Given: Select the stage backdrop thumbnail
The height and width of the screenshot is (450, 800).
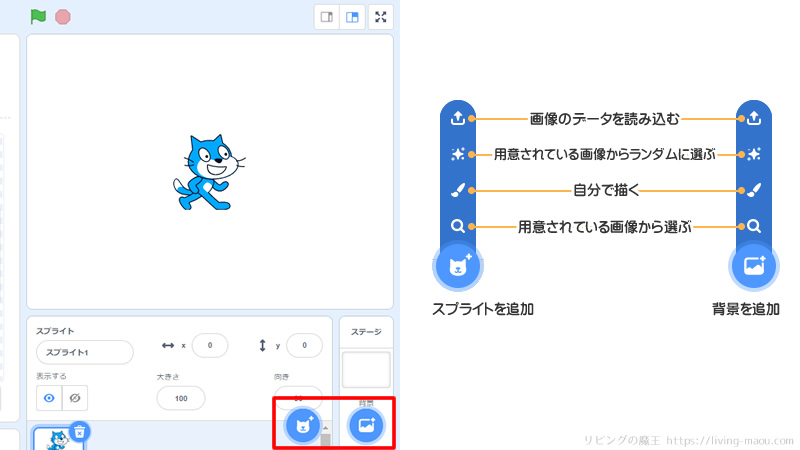Looking at the screenshot, I should click(x=366, y=369).
